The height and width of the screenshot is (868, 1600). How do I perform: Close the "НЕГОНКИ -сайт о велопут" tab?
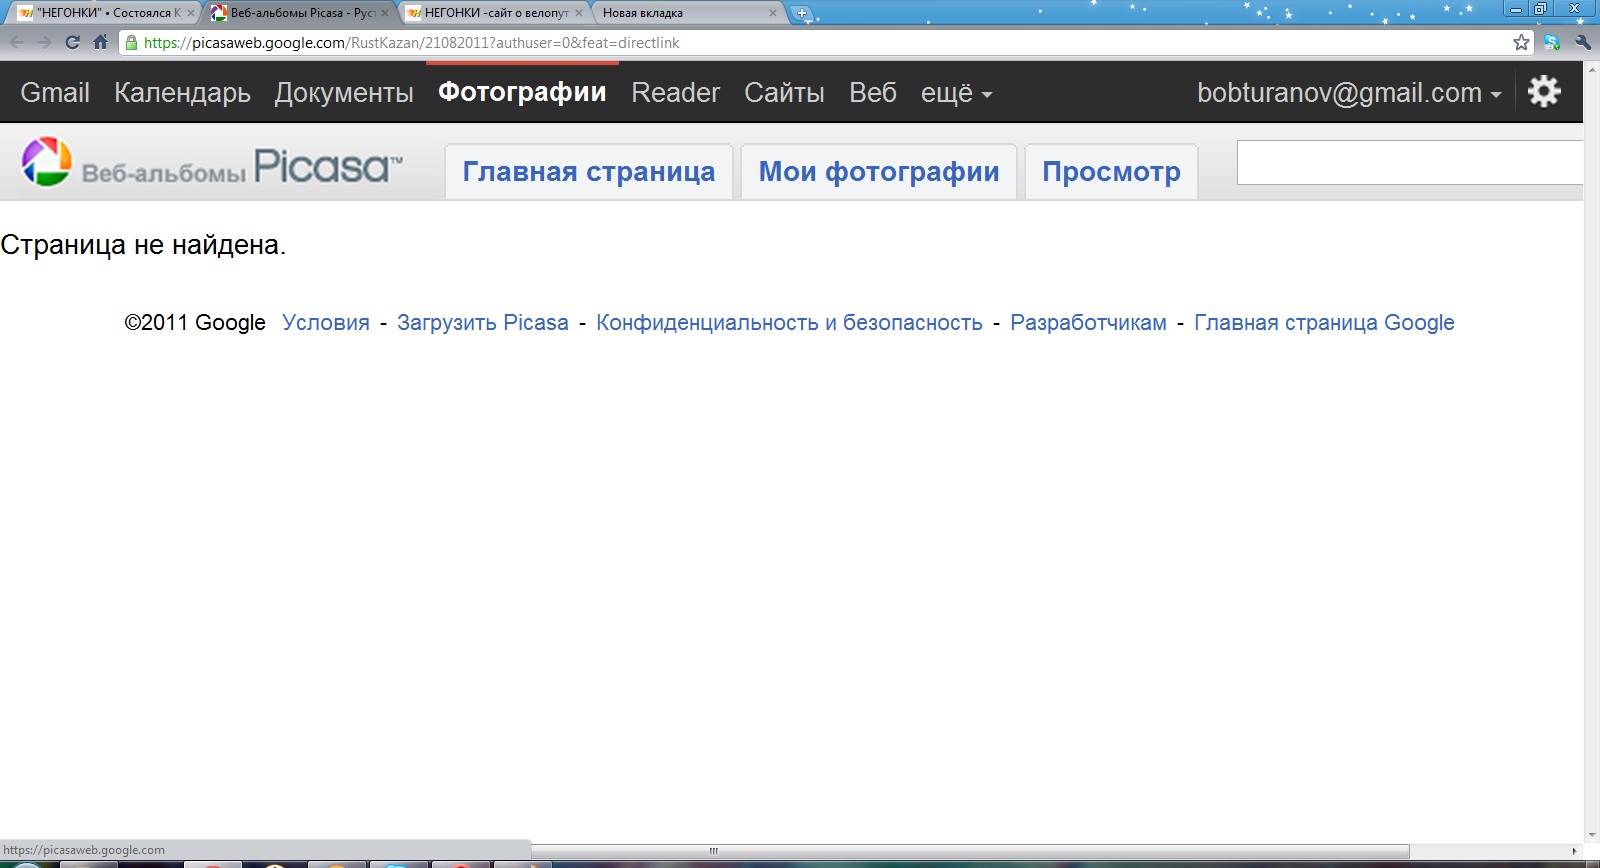pyautogui.click(x=579, y=13)
